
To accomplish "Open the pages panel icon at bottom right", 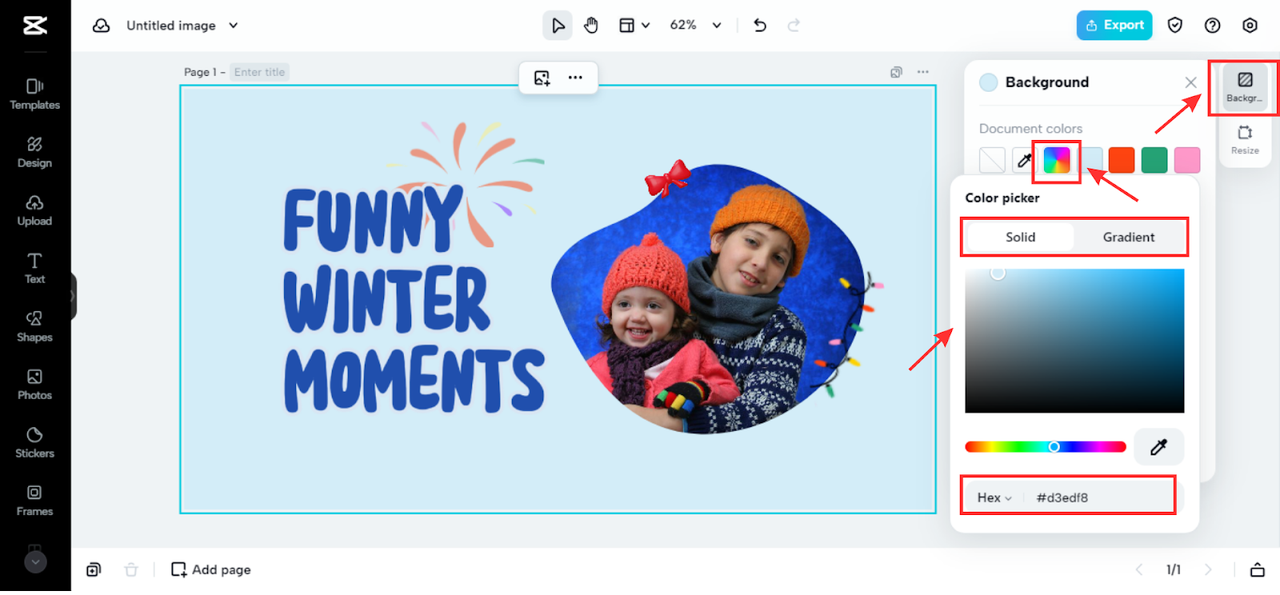I will (1257, 569).
